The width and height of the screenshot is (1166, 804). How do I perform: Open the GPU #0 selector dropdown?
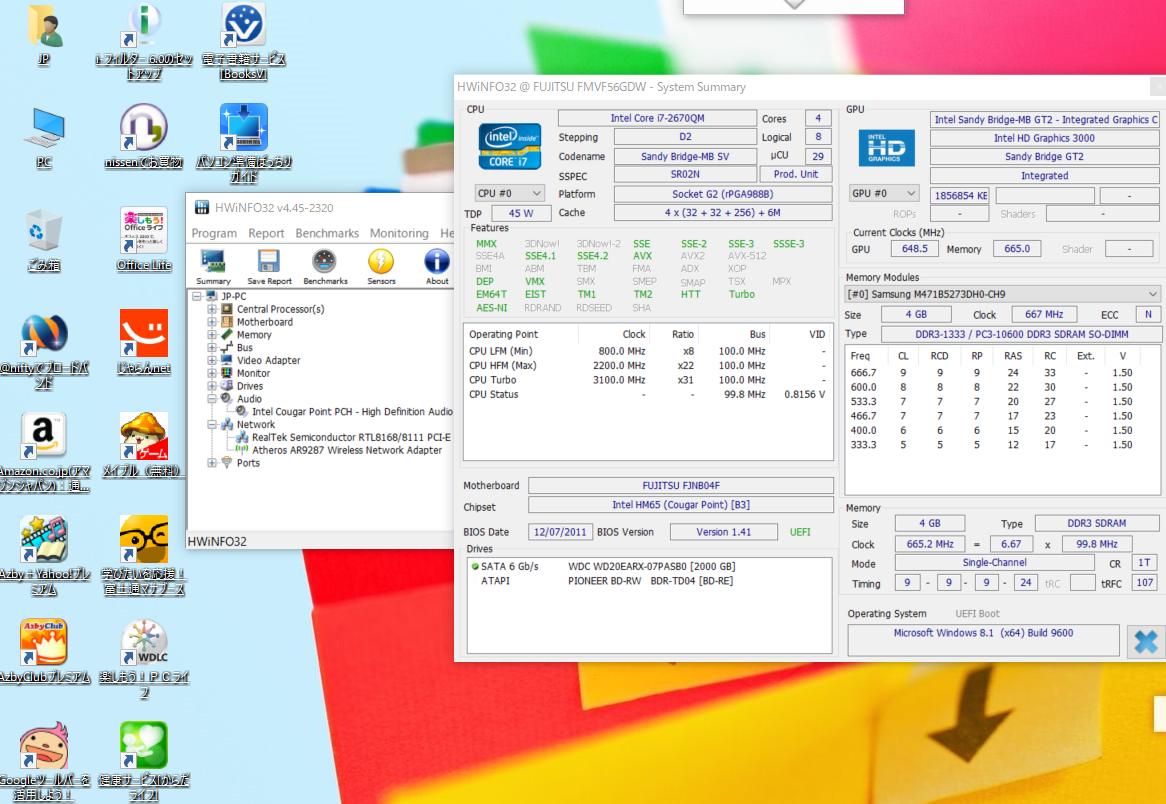point(884,193)
